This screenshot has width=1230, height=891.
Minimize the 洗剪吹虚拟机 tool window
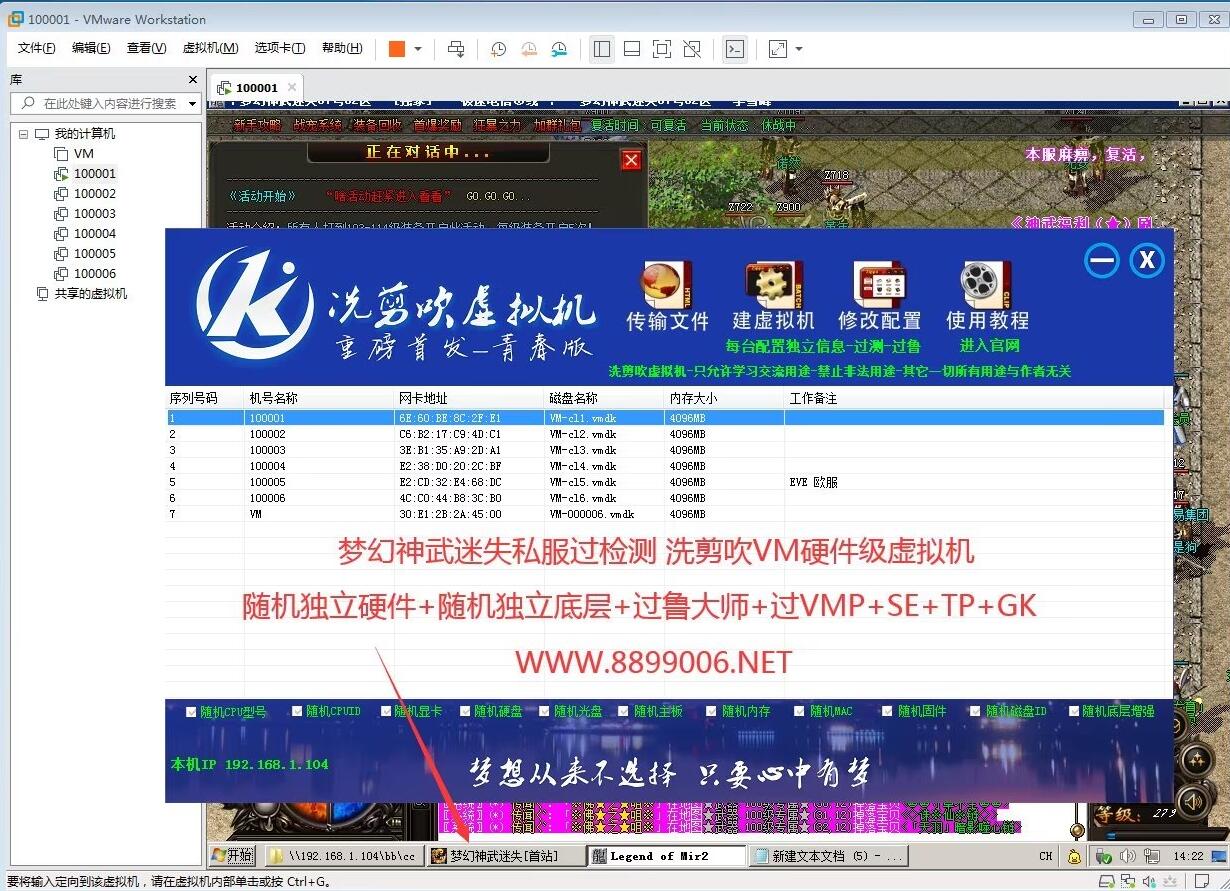click(1102, 261)
